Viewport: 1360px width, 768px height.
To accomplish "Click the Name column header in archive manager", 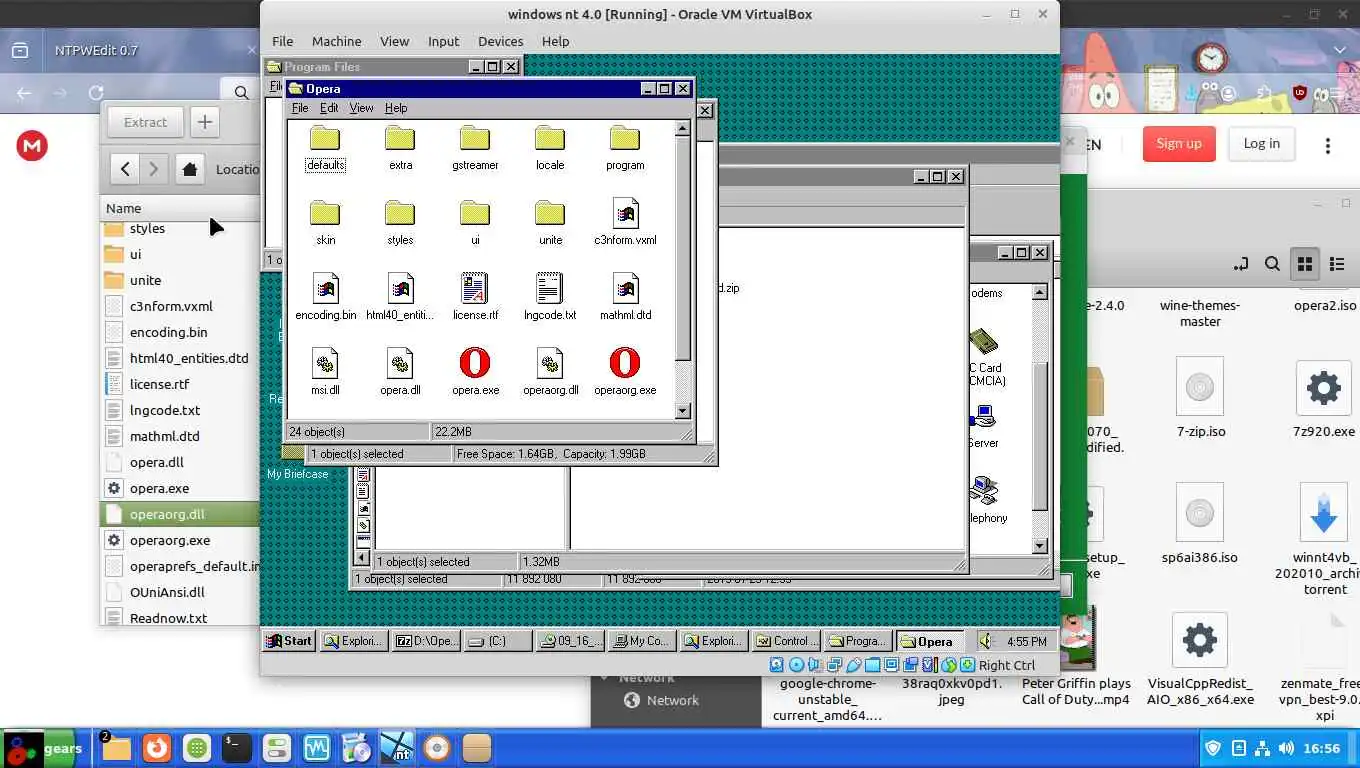I will (x=180, y=208).
